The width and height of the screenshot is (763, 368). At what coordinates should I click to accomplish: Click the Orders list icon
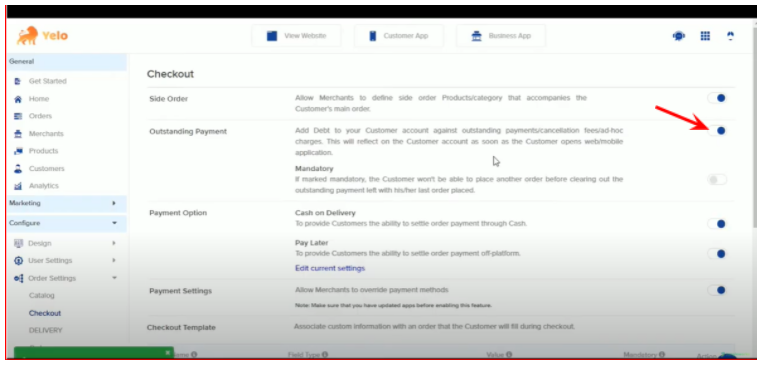coord(18,116)
